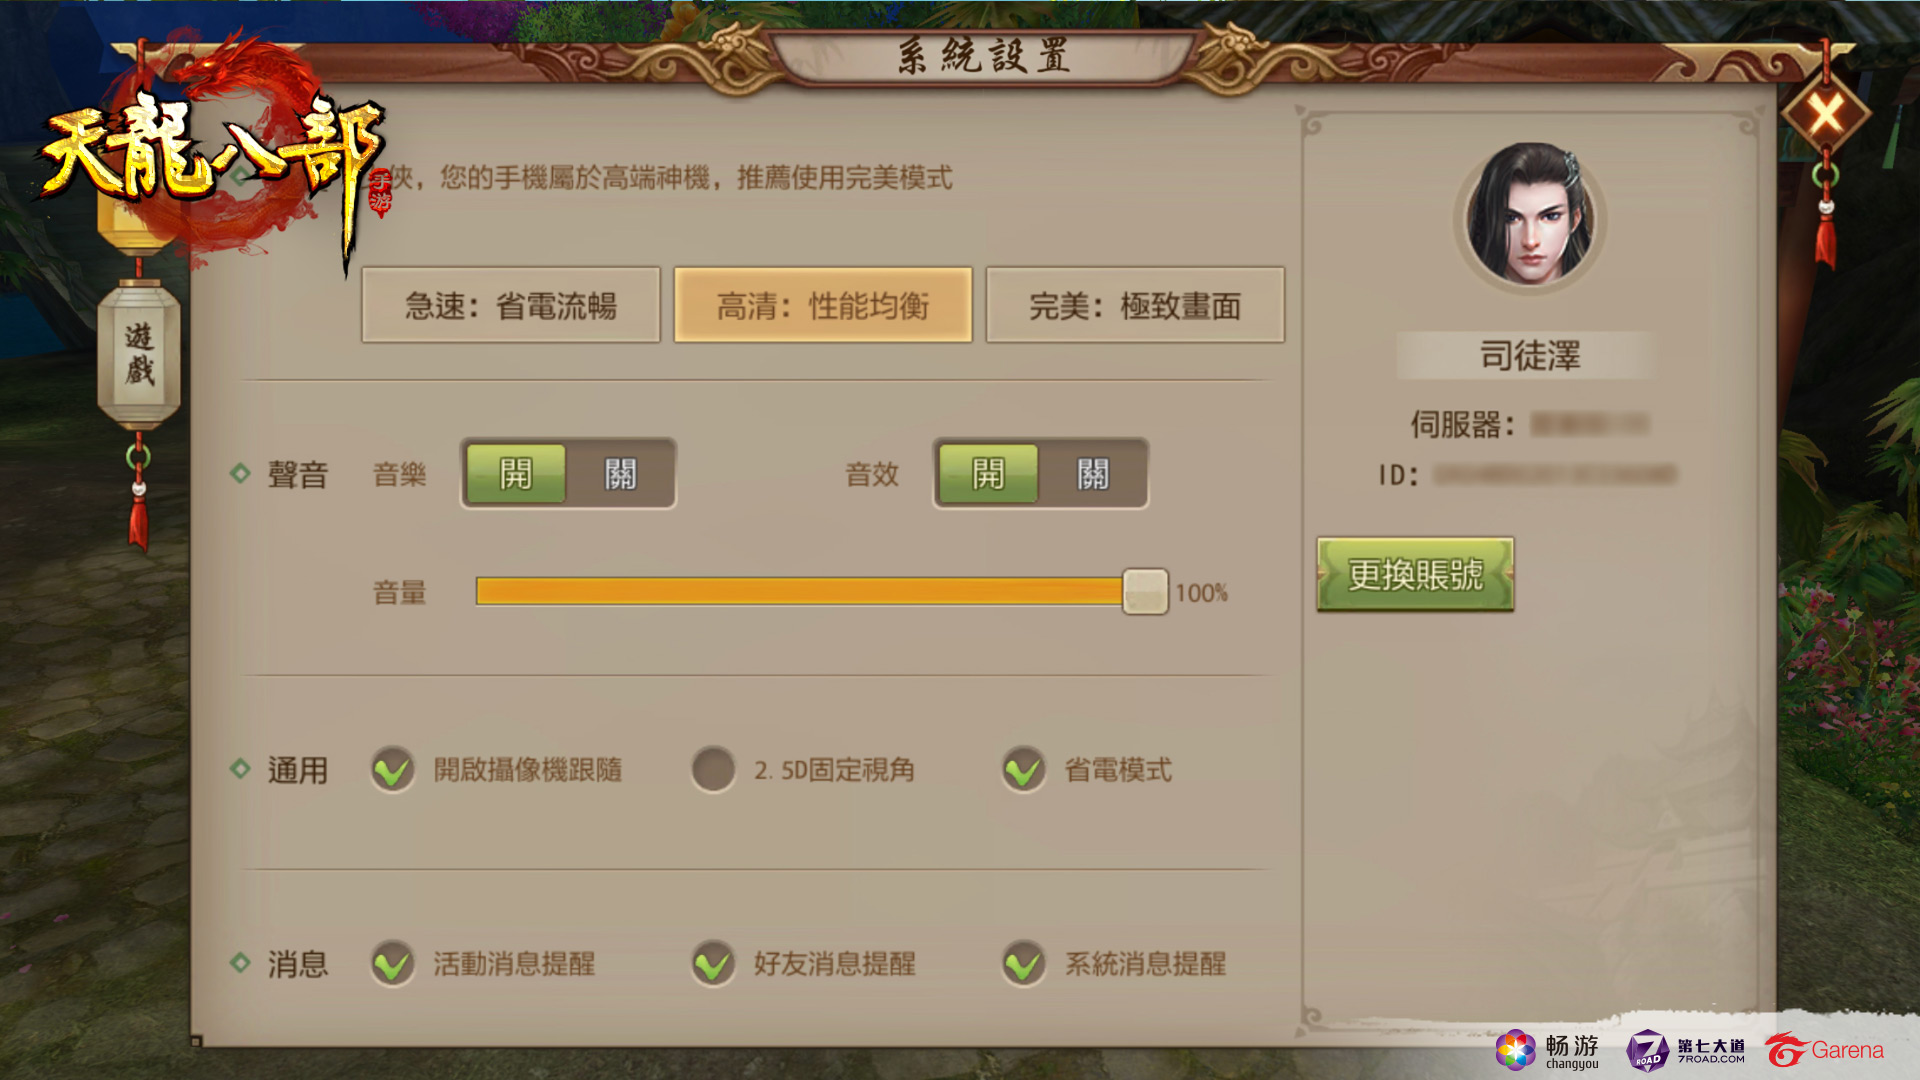Turn sound effects off with 關
Image resolution: width=1920 pixels, height=1080 pixels.
point(1093,473)
